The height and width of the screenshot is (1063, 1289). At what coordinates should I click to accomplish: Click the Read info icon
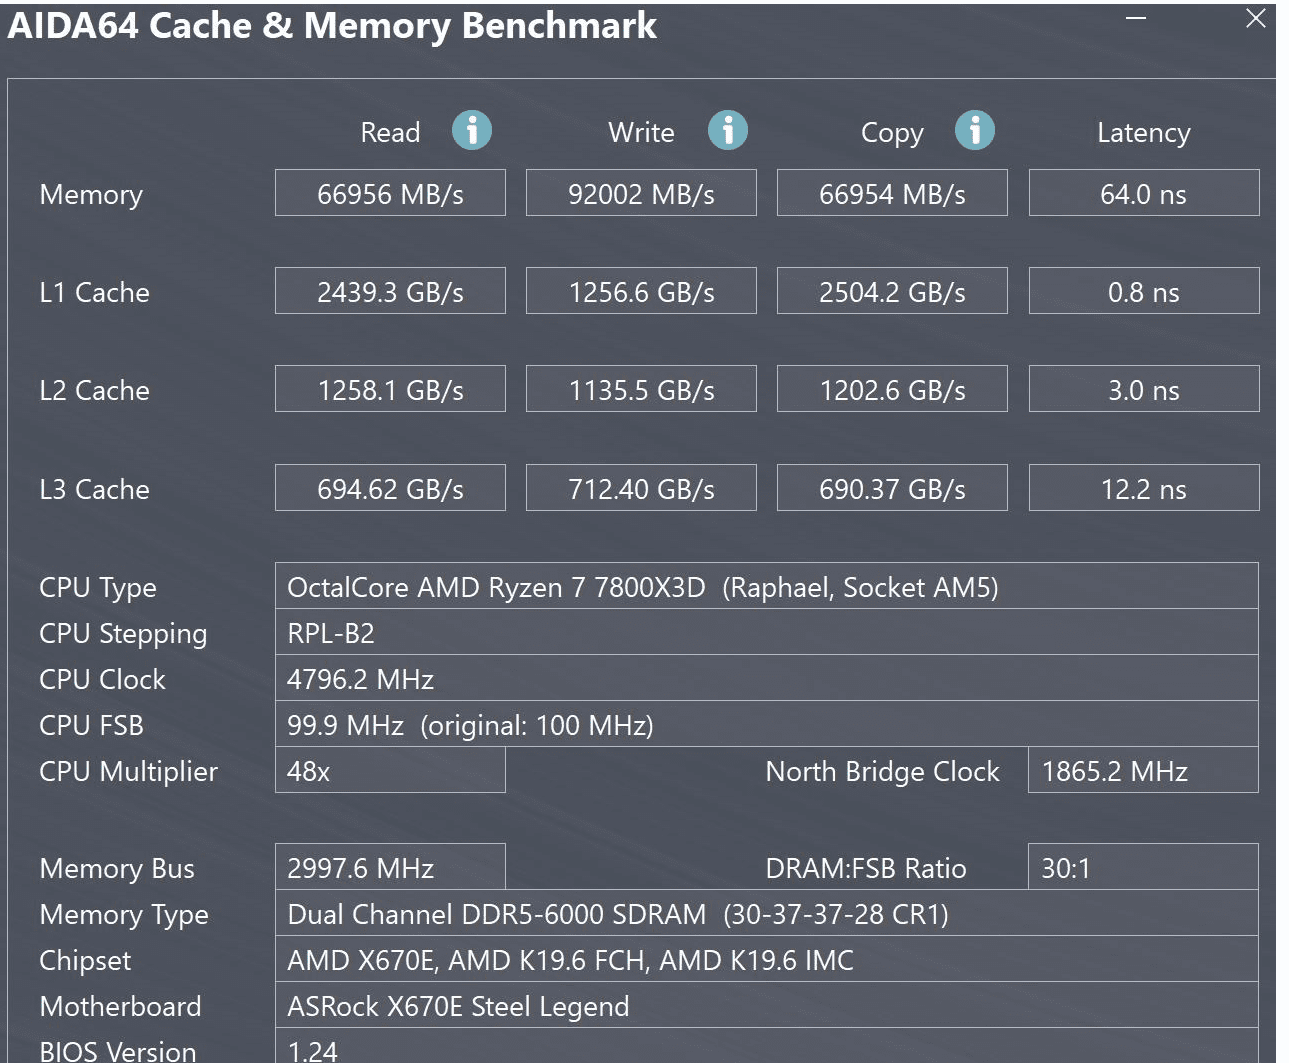coord(471,130)
